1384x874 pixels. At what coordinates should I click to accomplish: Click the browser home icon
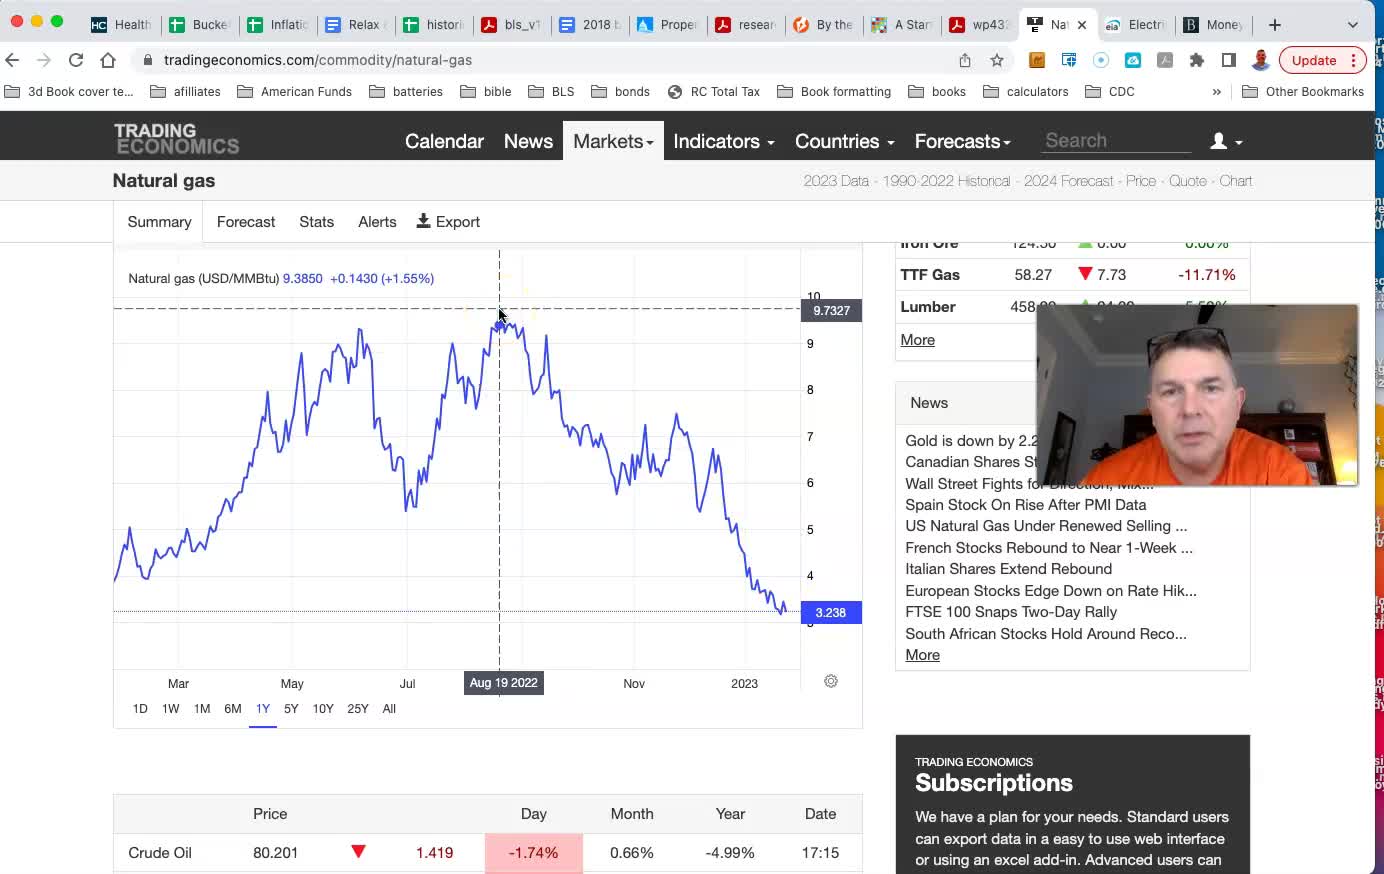108,60
